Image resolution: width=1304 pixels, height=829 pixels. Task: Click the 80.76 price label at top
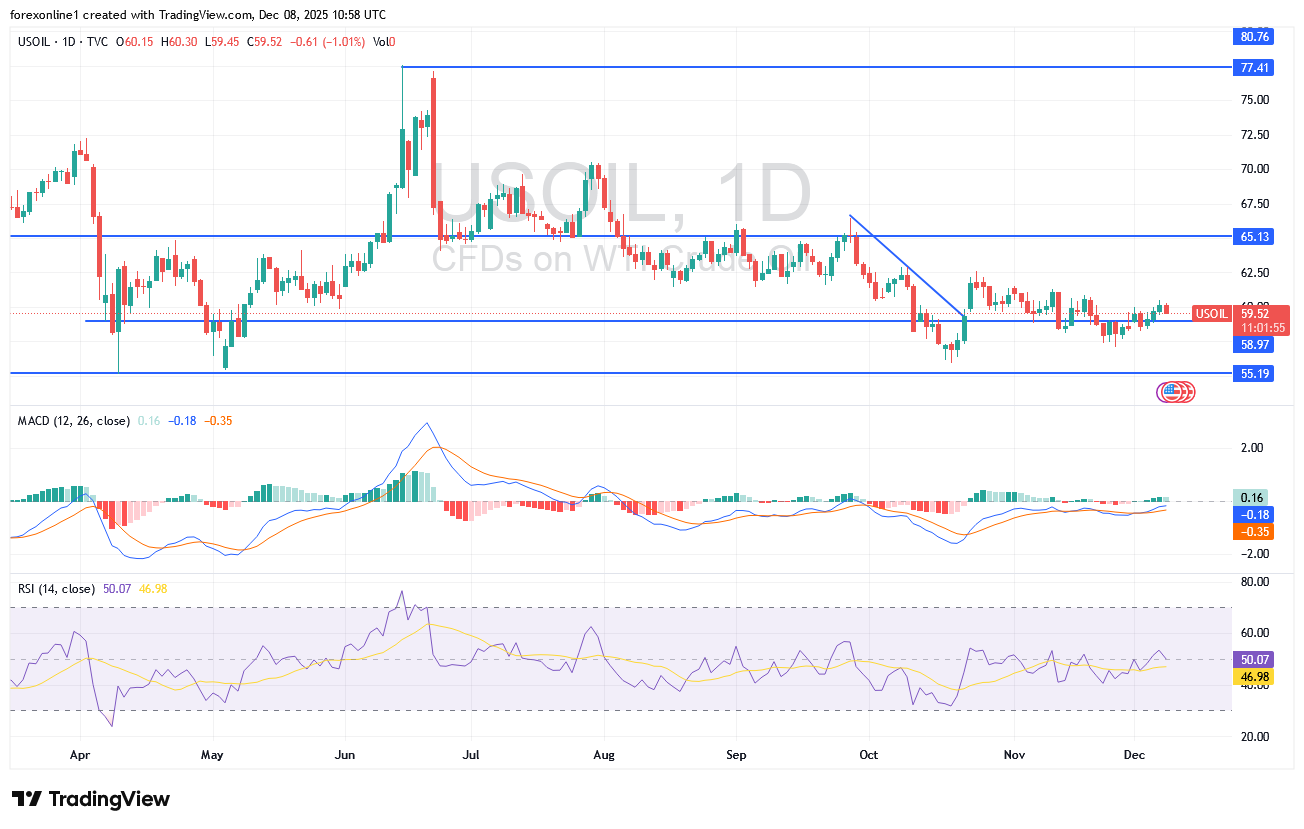pos(1254,37)
